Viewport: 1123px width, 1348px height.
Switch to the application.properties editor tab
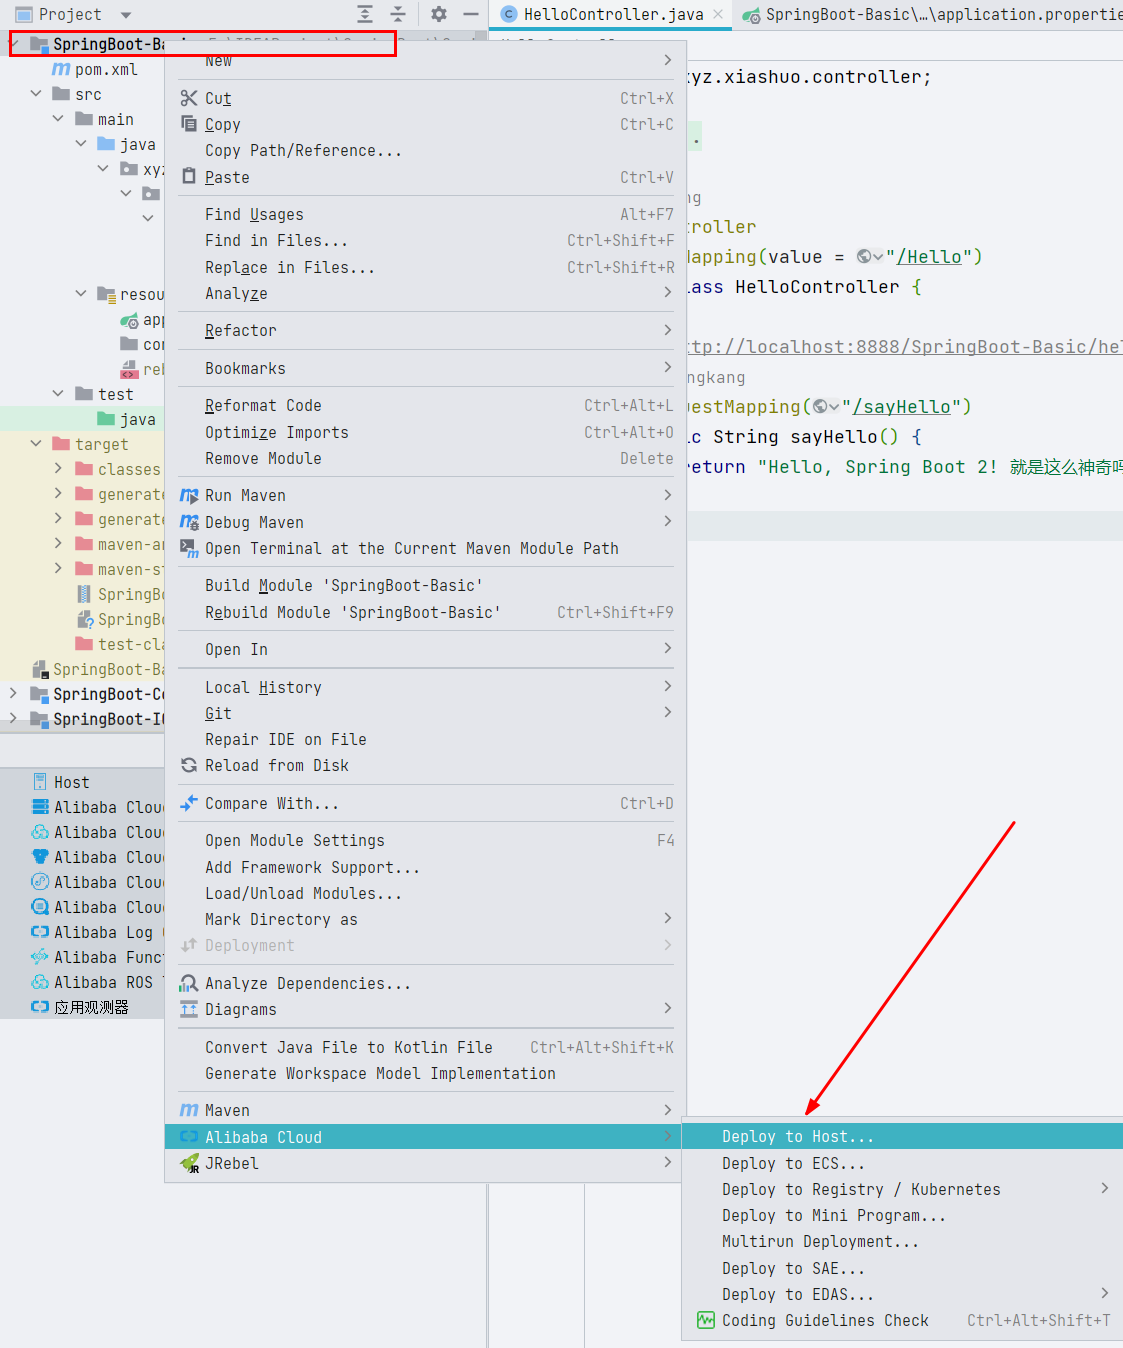point(930,14)
